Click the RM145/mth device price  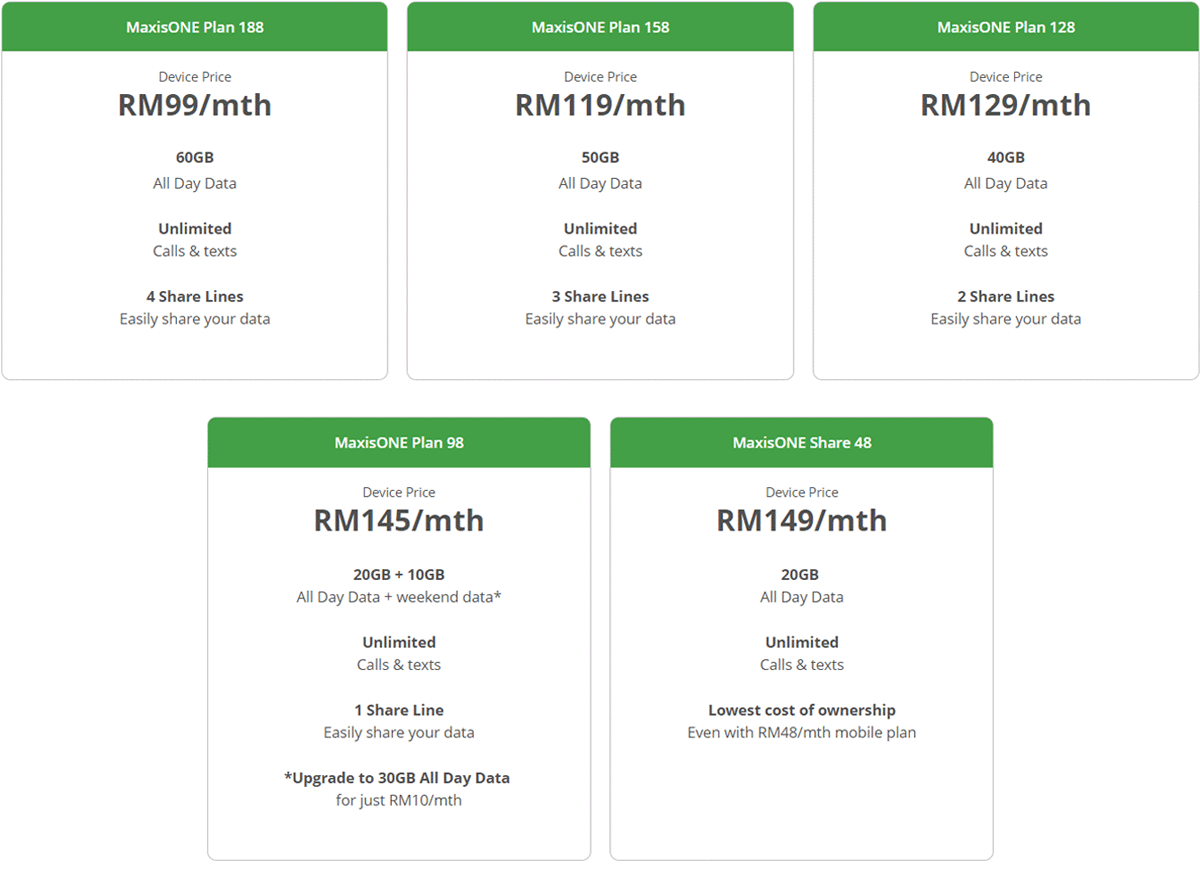click(399, 521)
